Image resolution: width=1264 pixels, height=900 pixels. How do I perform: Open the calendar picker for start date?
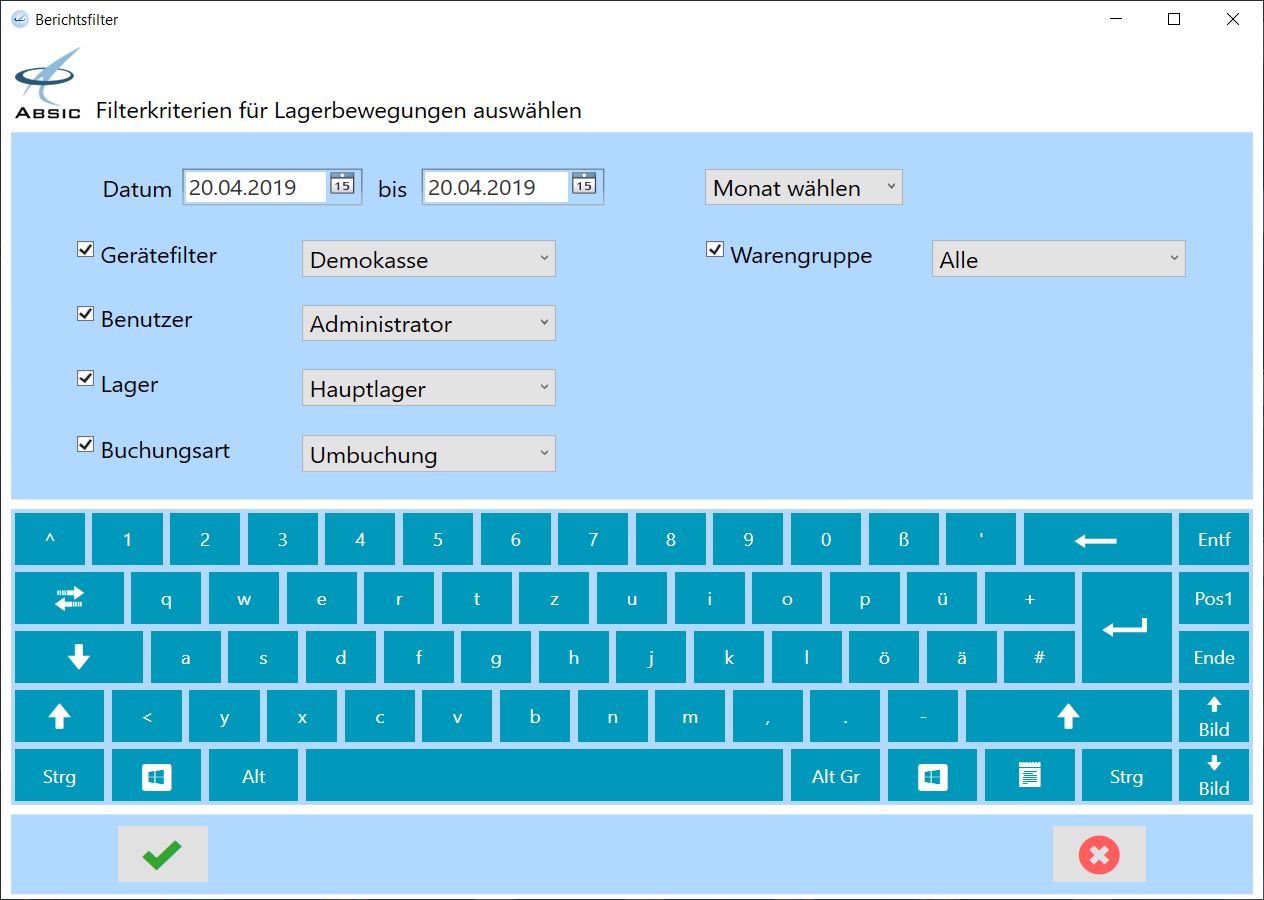tap(342, 185)
